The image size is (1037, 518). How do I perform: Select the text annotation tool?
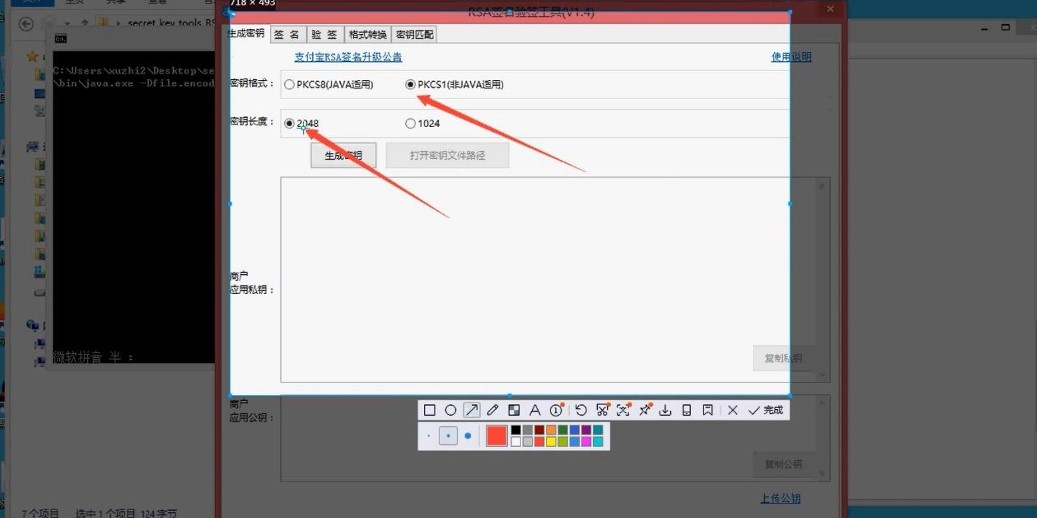[535, 410]
